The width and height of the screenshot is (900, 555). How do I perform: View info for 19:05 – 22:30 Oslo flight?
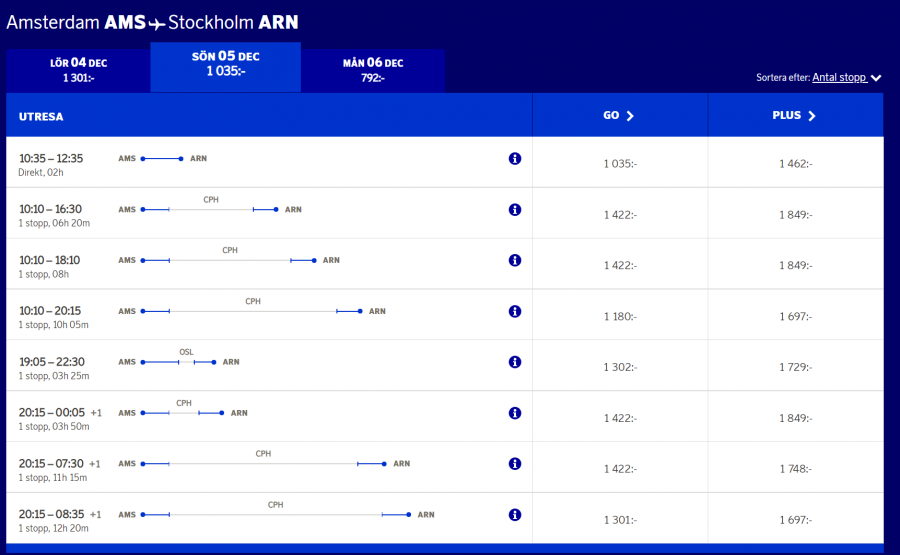(515, 362)
